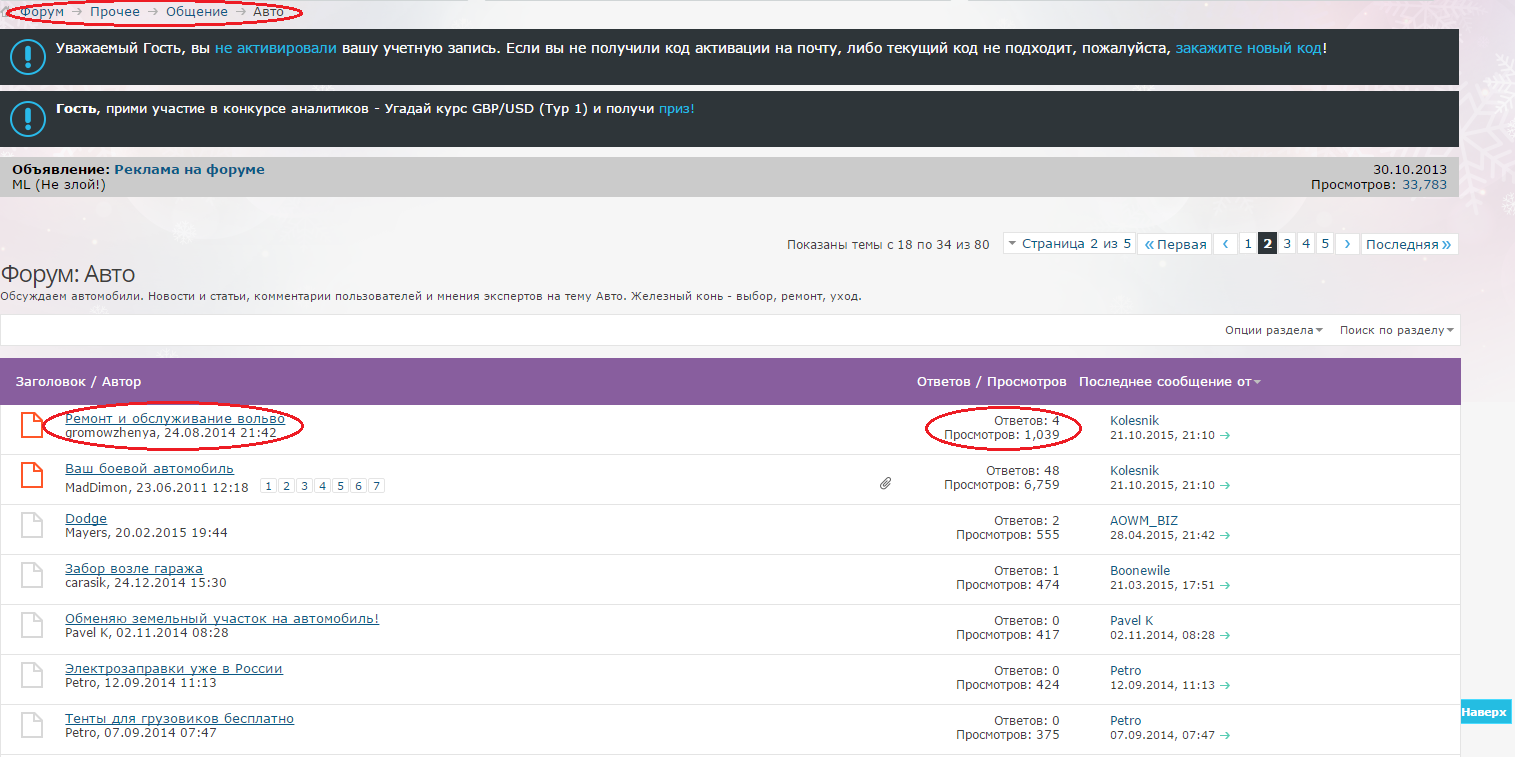
Task: Open thread 'Тенты для грузовиков бесплатно'
Action: click(x=179, y=718)
